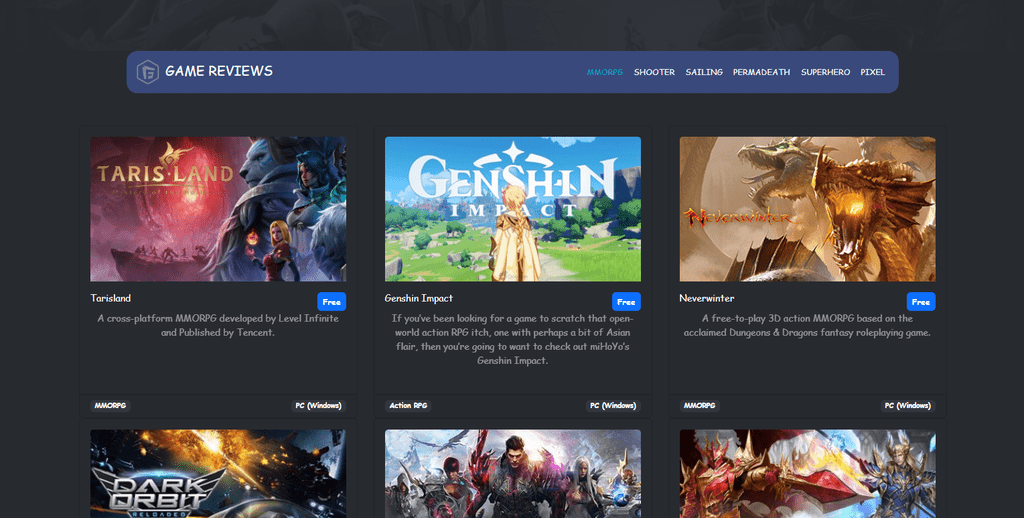
Task: Switch to the SHOOTER category
Action: [x=654, y=72]
